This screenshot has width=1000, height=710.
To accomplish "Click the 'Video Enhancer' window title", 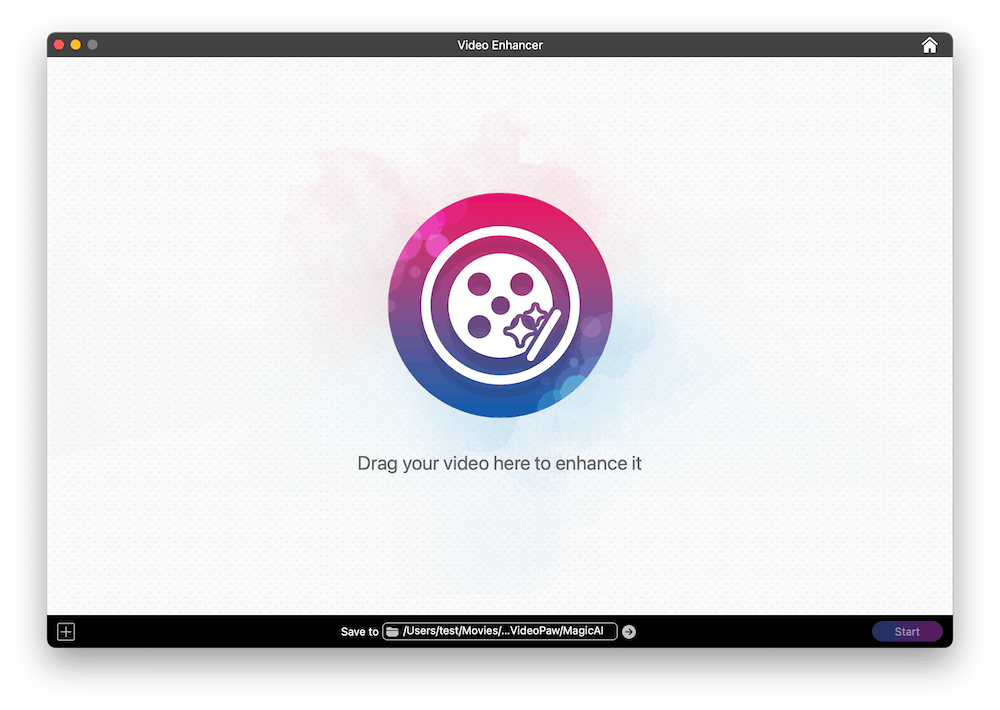I will pyautogui.click(x=499, y=45).
